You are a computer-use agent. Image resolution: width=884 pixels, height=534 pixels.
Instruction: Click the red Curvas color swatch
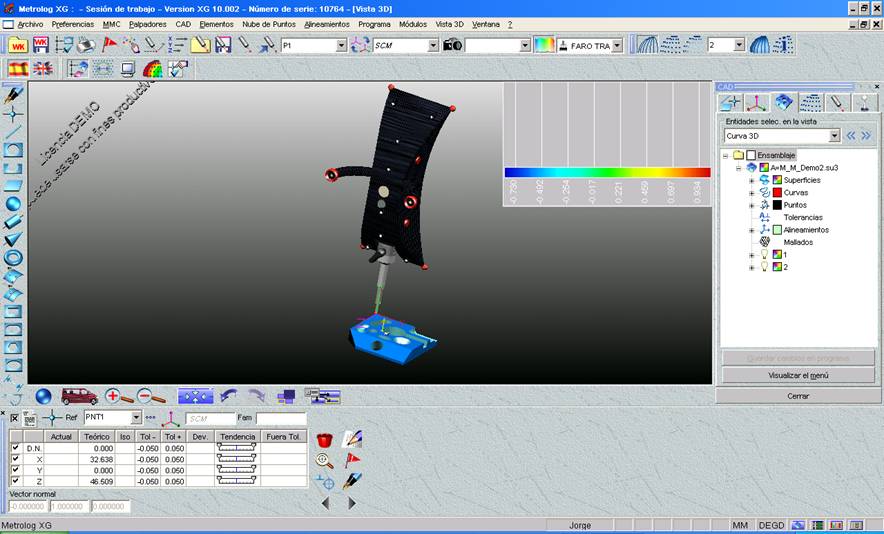point(777,192)
